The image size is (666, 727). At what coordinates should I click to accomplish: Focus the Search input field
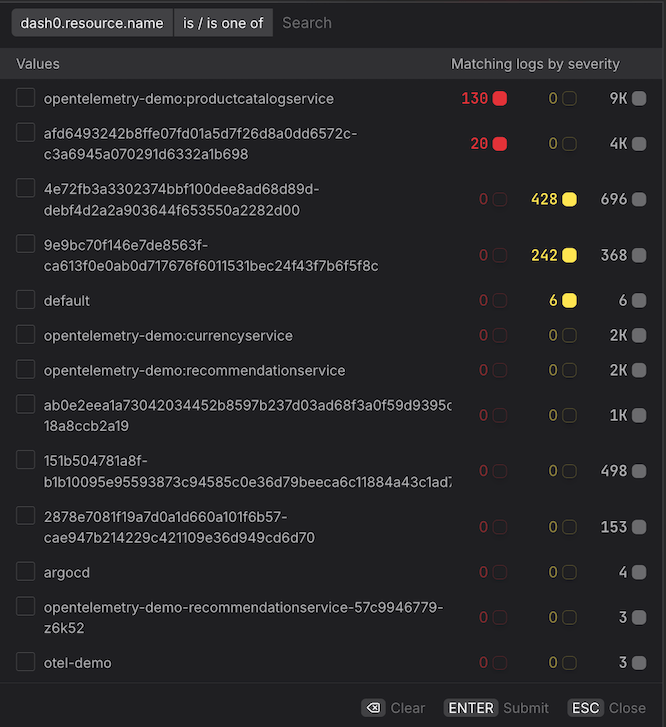tap(468, 23)
